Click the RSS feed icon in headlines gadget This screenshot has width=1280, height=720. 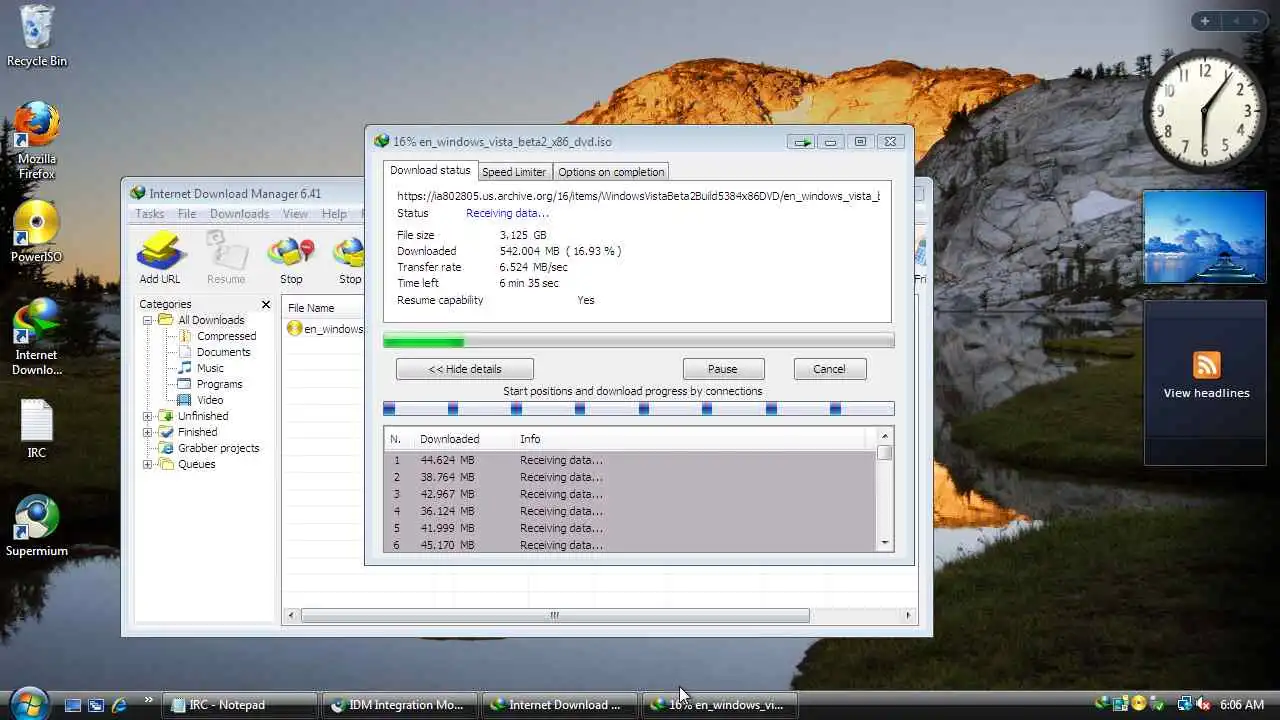pyautogui.click(x=1206, y=365)
